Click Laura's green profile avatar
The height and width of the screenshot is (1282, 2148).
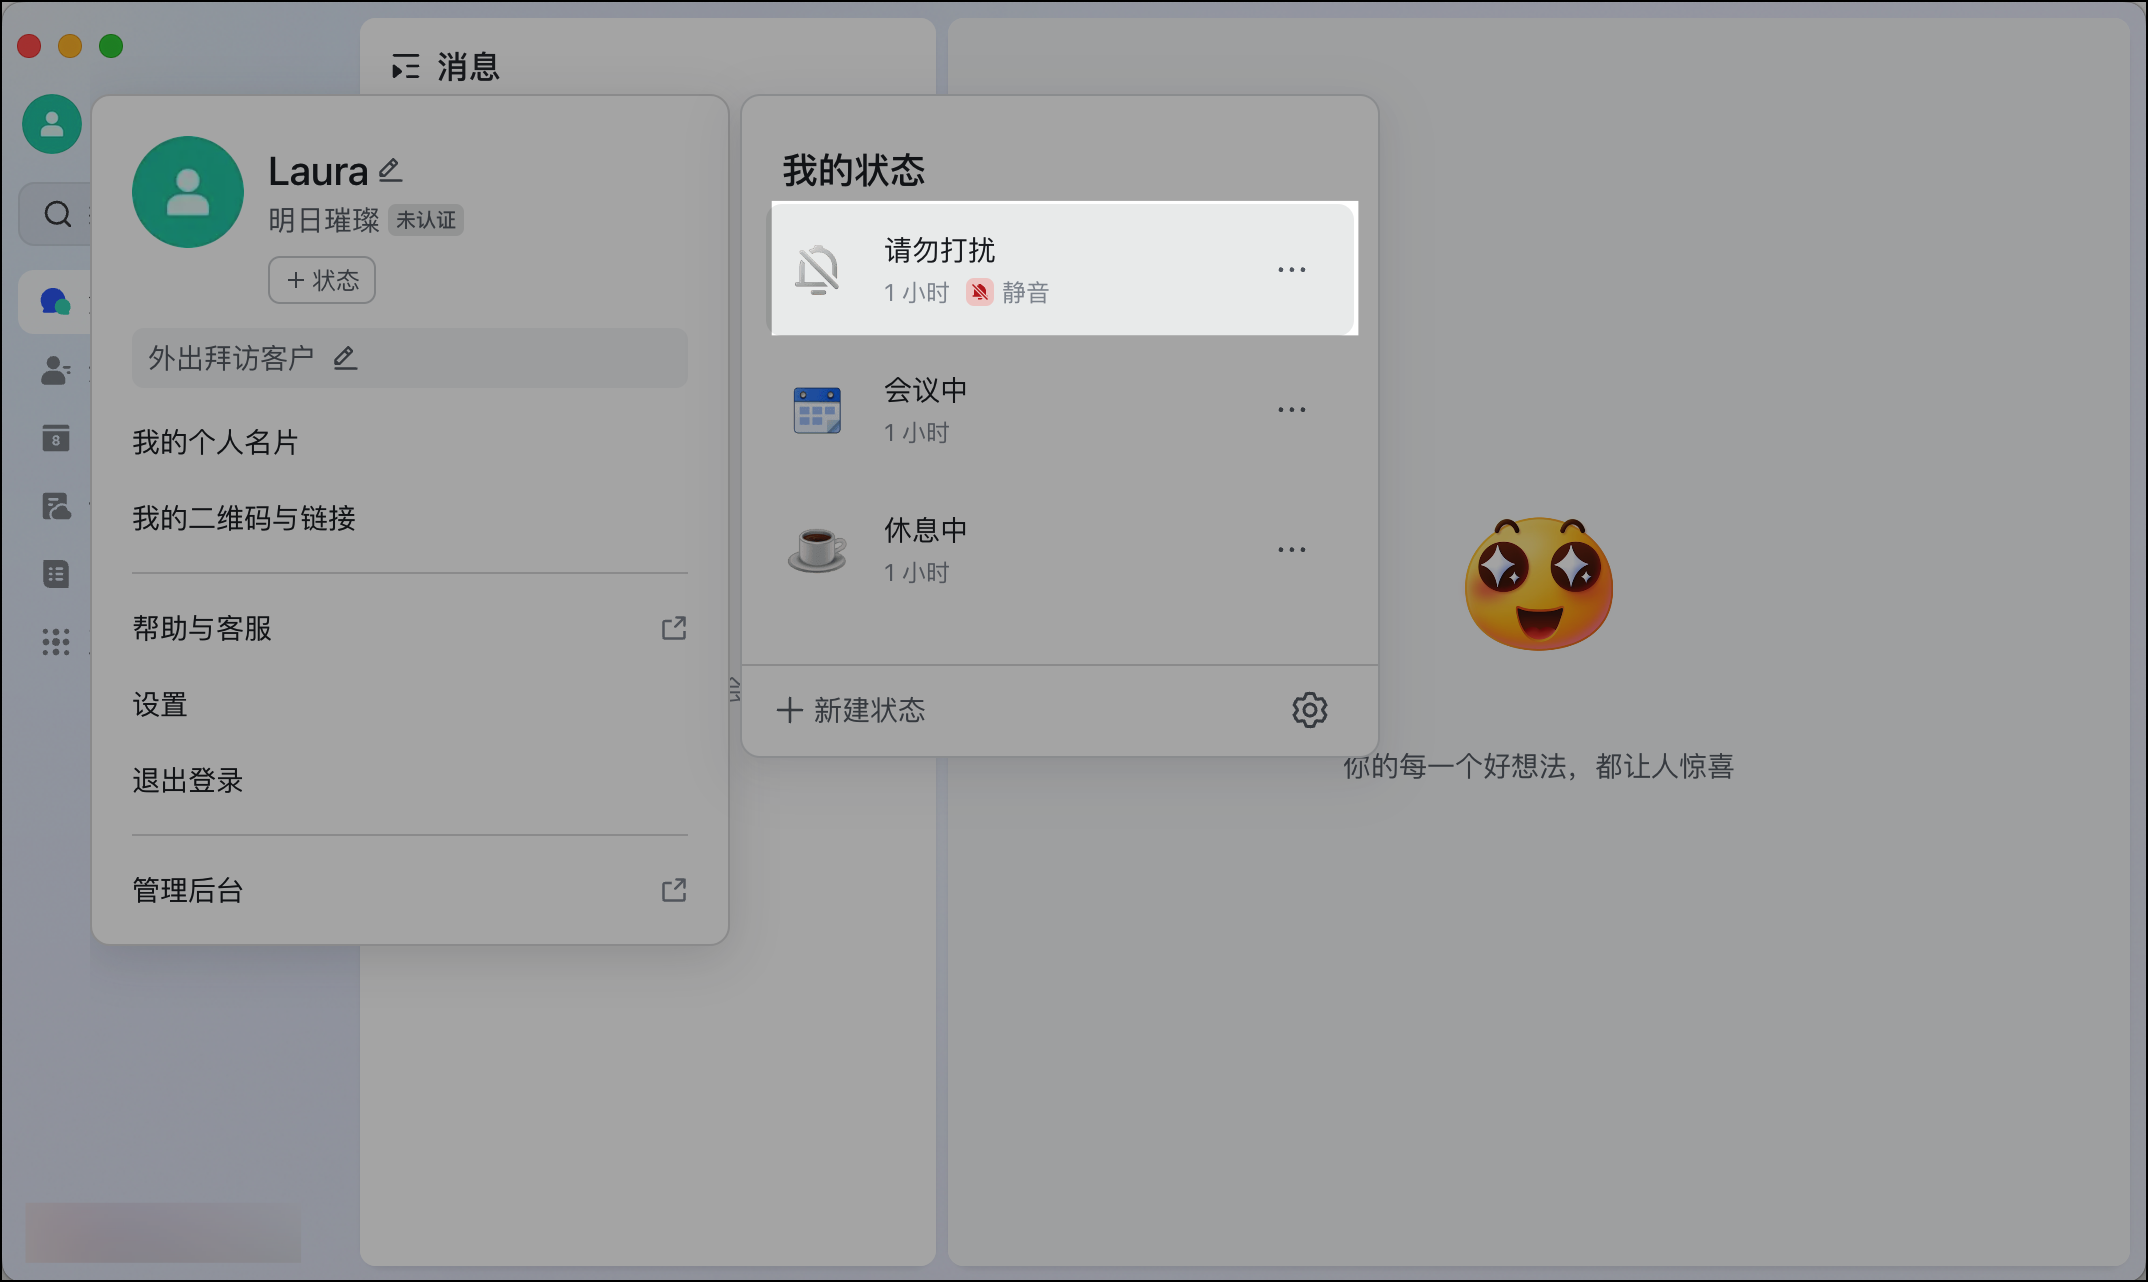187,191
